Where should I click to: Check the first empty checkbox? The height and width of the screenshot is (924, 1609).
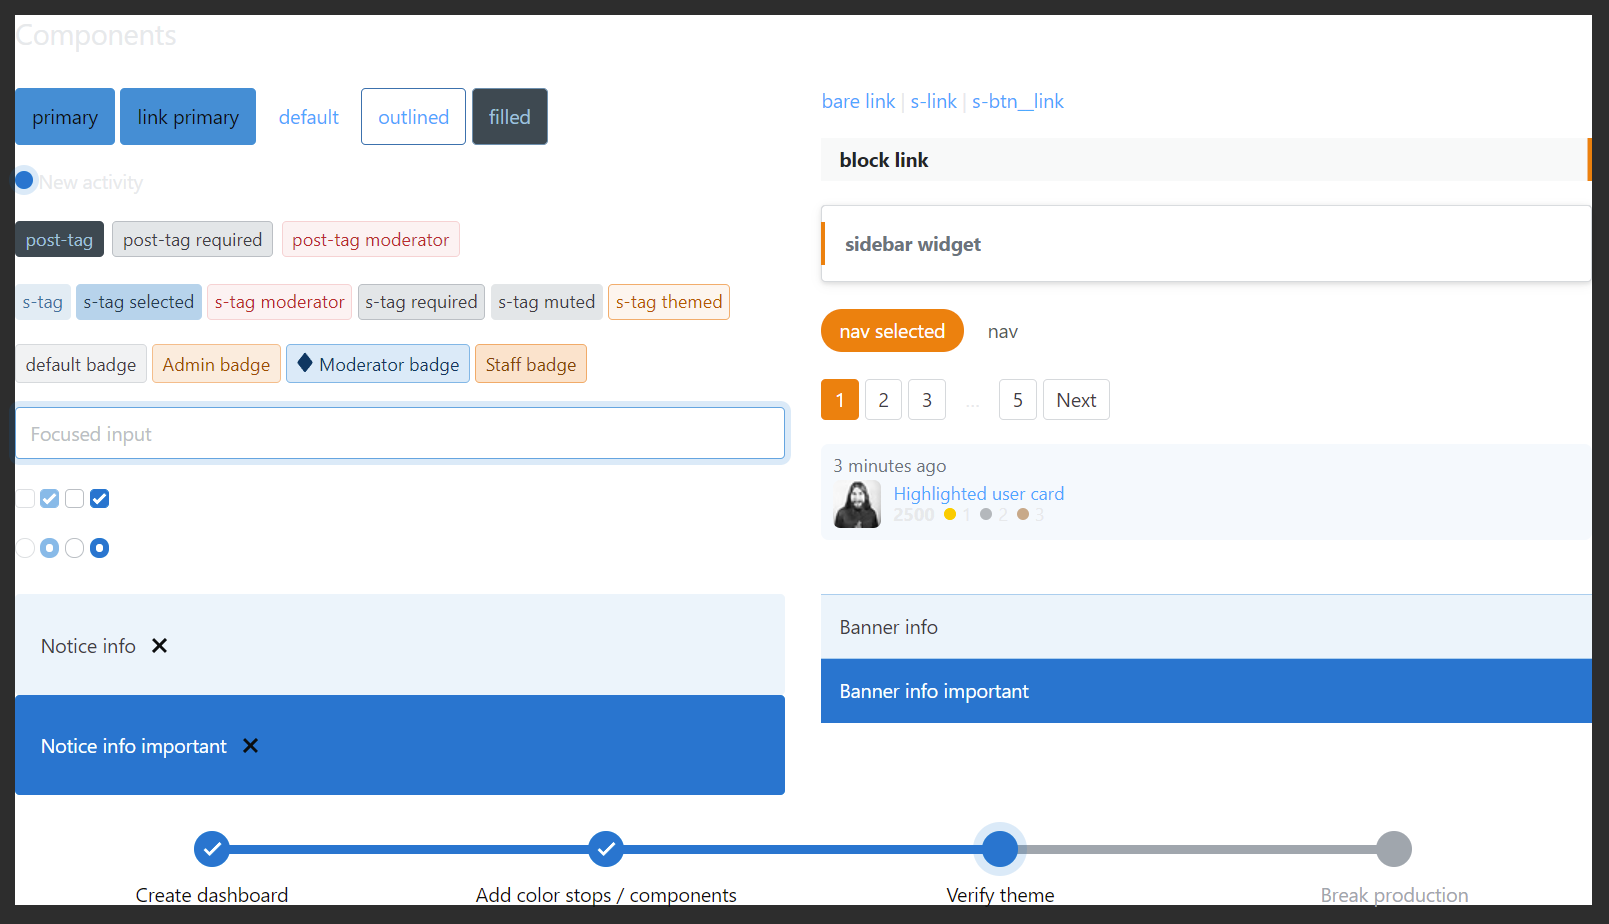click(24, 497)
